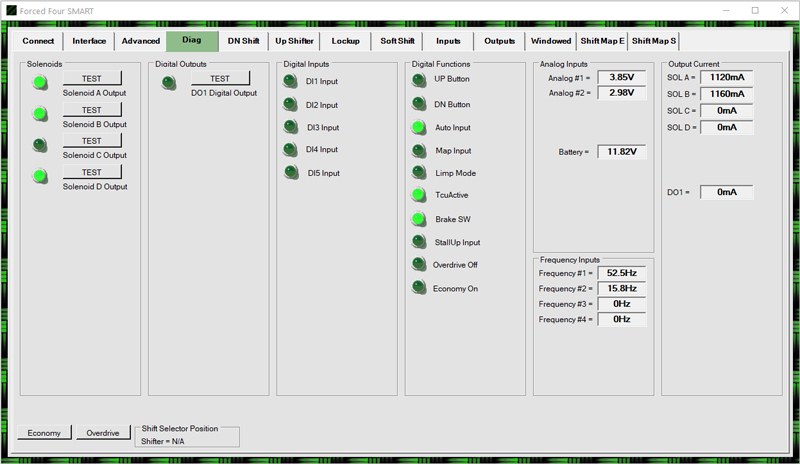Select the Battery voltage field
This screenshot has height=464, width=800.
point(621,152)
